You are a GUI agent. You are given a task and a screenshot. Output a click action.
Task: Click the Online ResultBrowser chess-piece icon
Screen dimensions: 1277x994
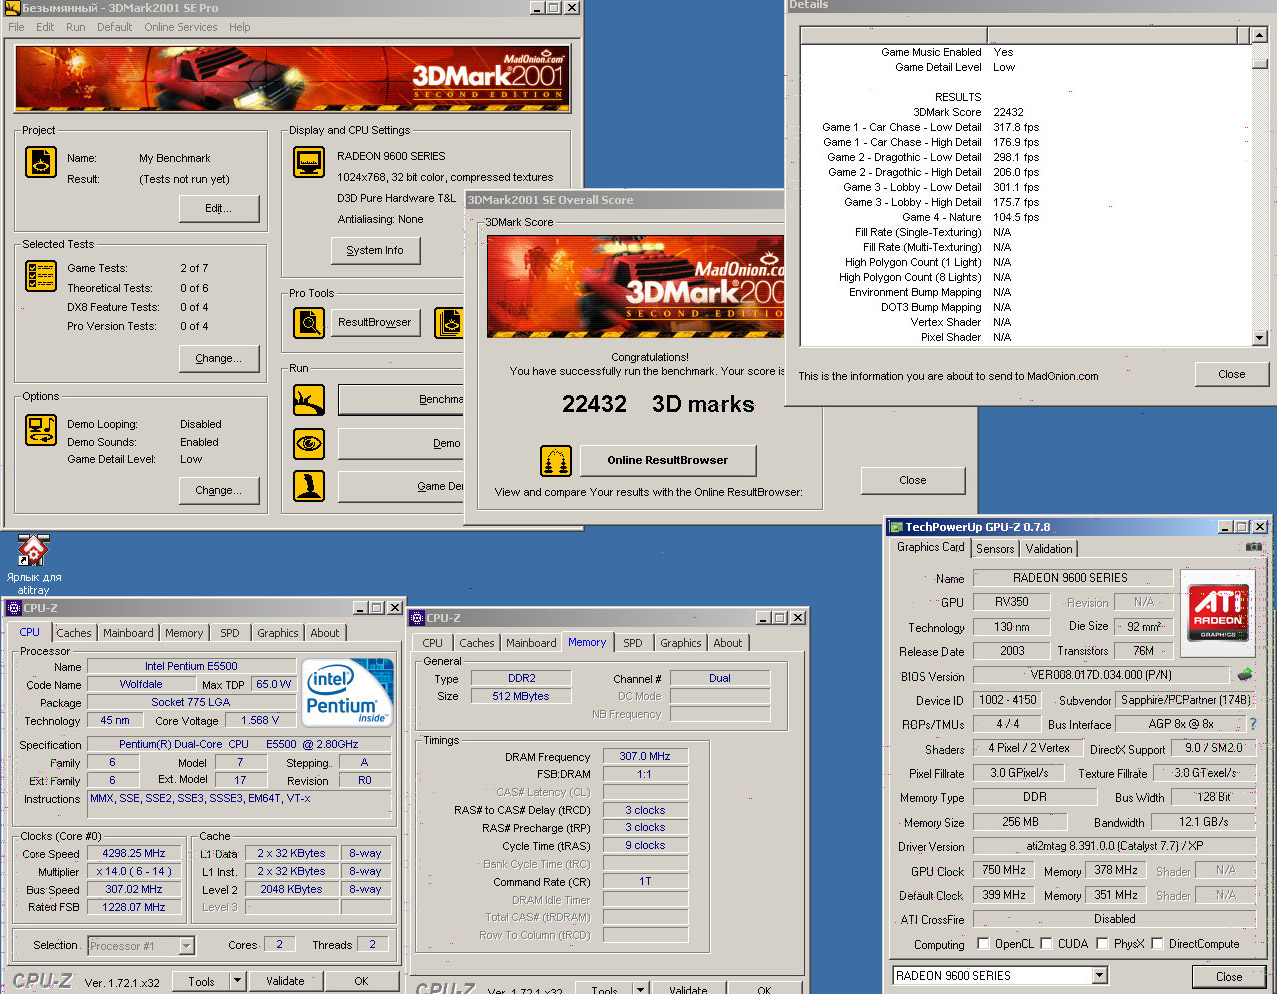[x=556, y=461]
